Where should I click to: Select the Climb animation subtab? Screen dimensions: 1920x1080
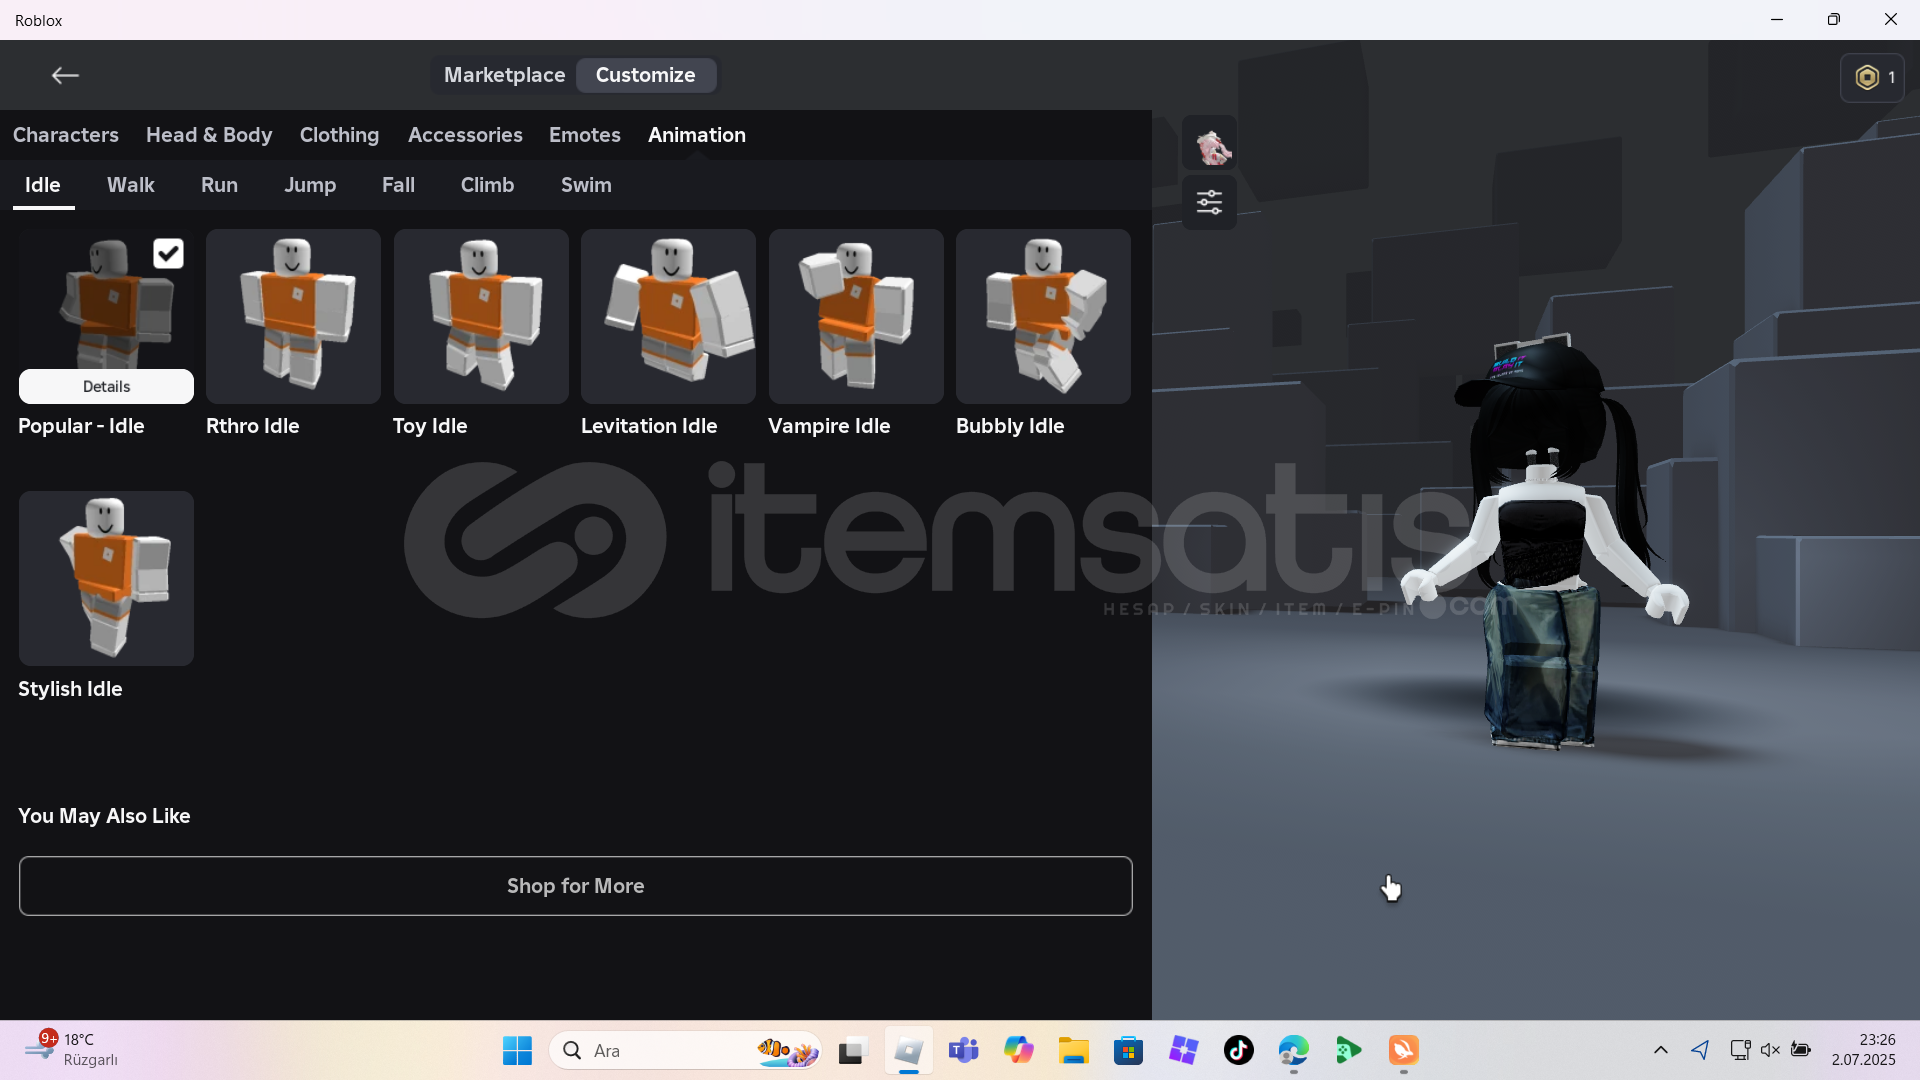(x=487, y=185)
